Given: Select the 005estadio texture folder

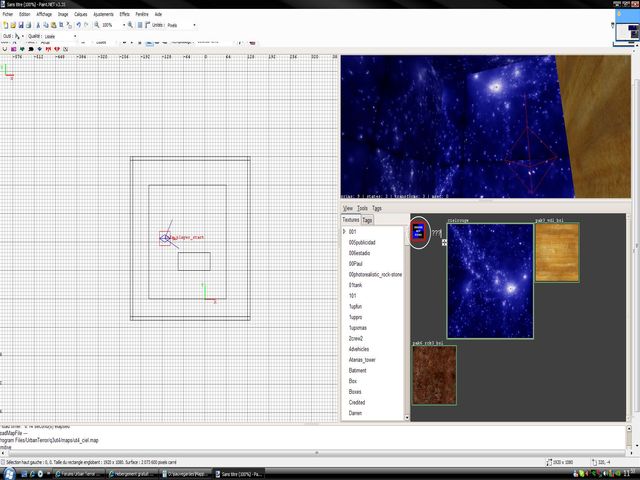Looking at the screenshot, I should [360, 253].
